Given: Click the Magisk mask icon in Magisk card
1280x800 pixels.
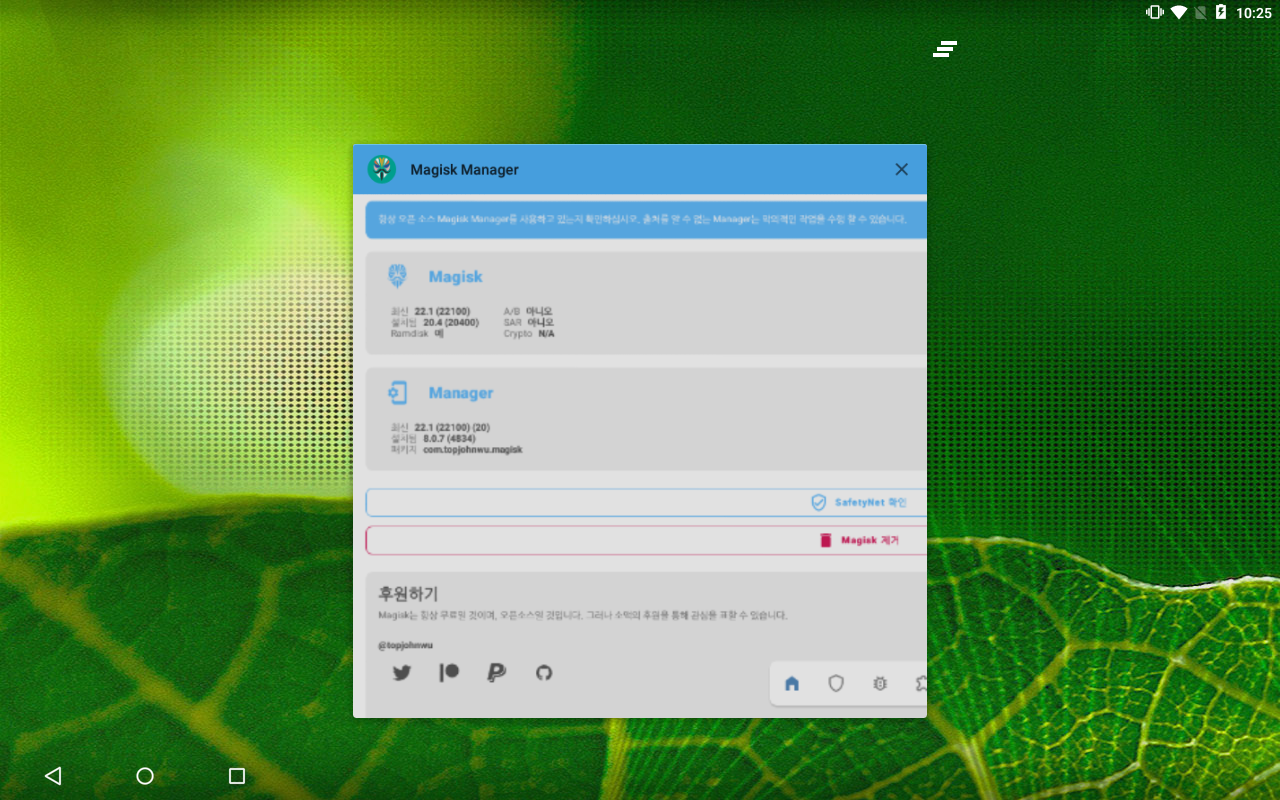Looking at the screenshot, I should pyautogui.click(x=397, y=276).
